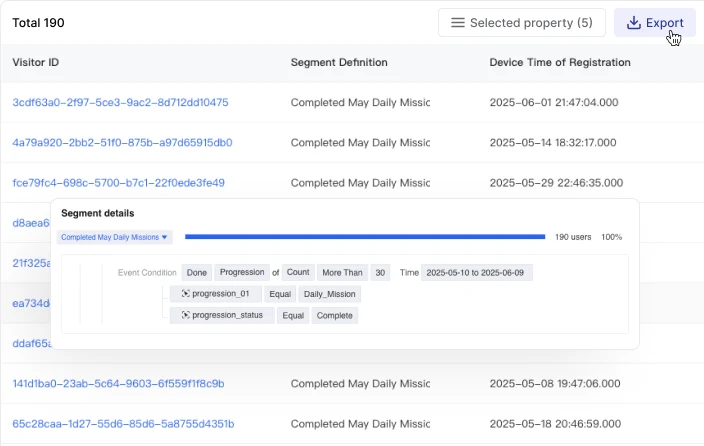Click segment definition in the 141d1ba0 row

360,384
